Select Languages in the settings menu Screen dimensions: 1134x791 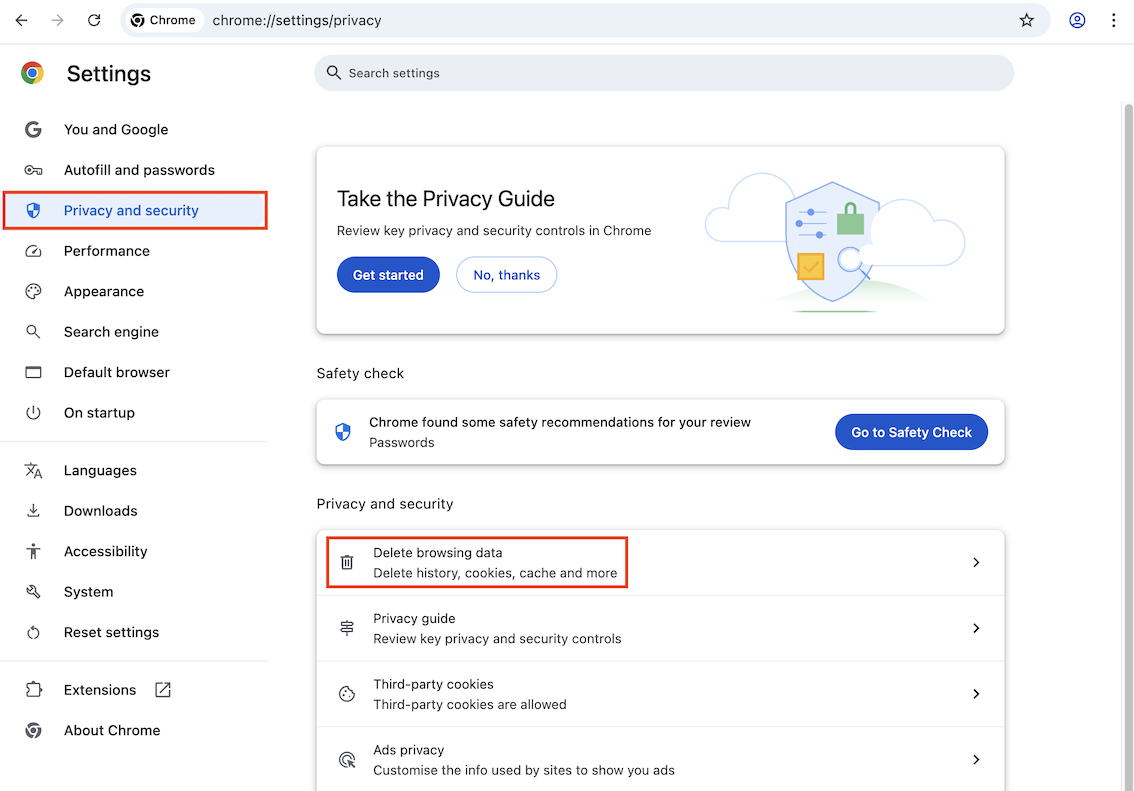coord(100,470)
